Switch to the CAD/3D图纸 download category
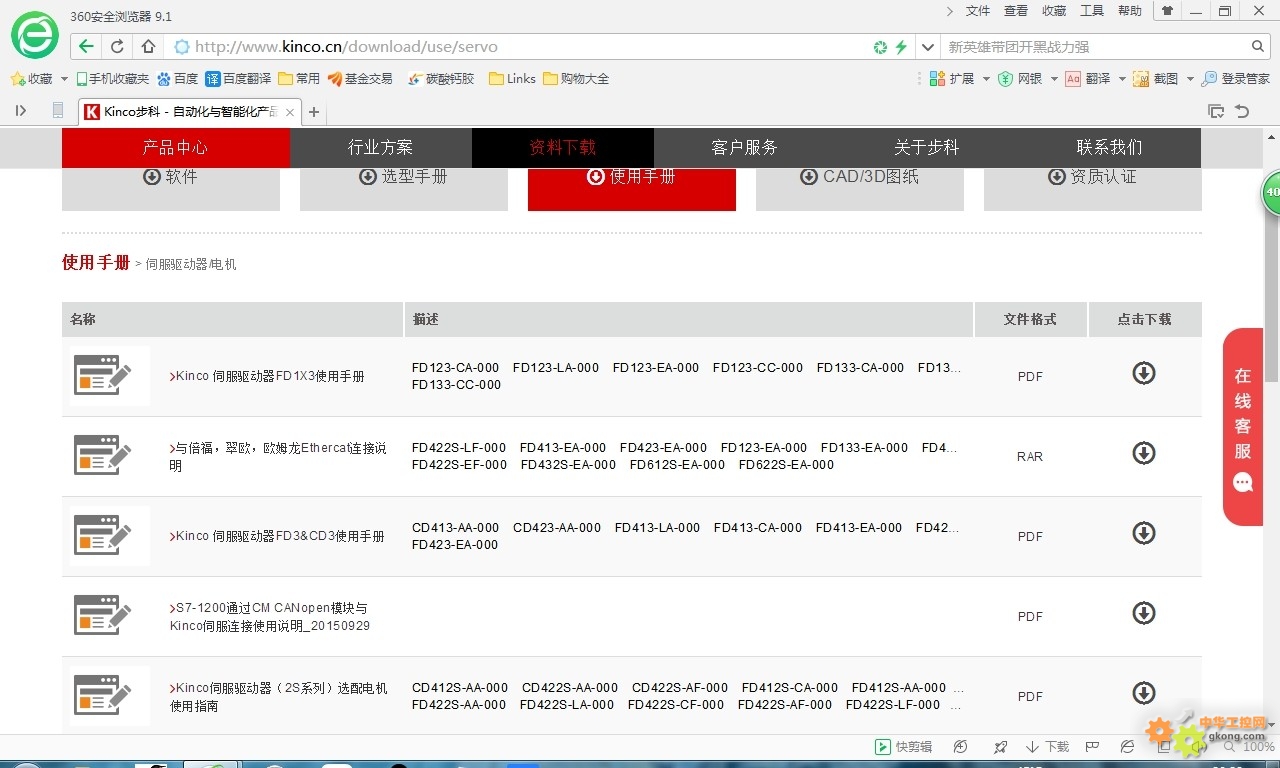The width and height of the screenshot is (1280, 768). pos(860,189)
